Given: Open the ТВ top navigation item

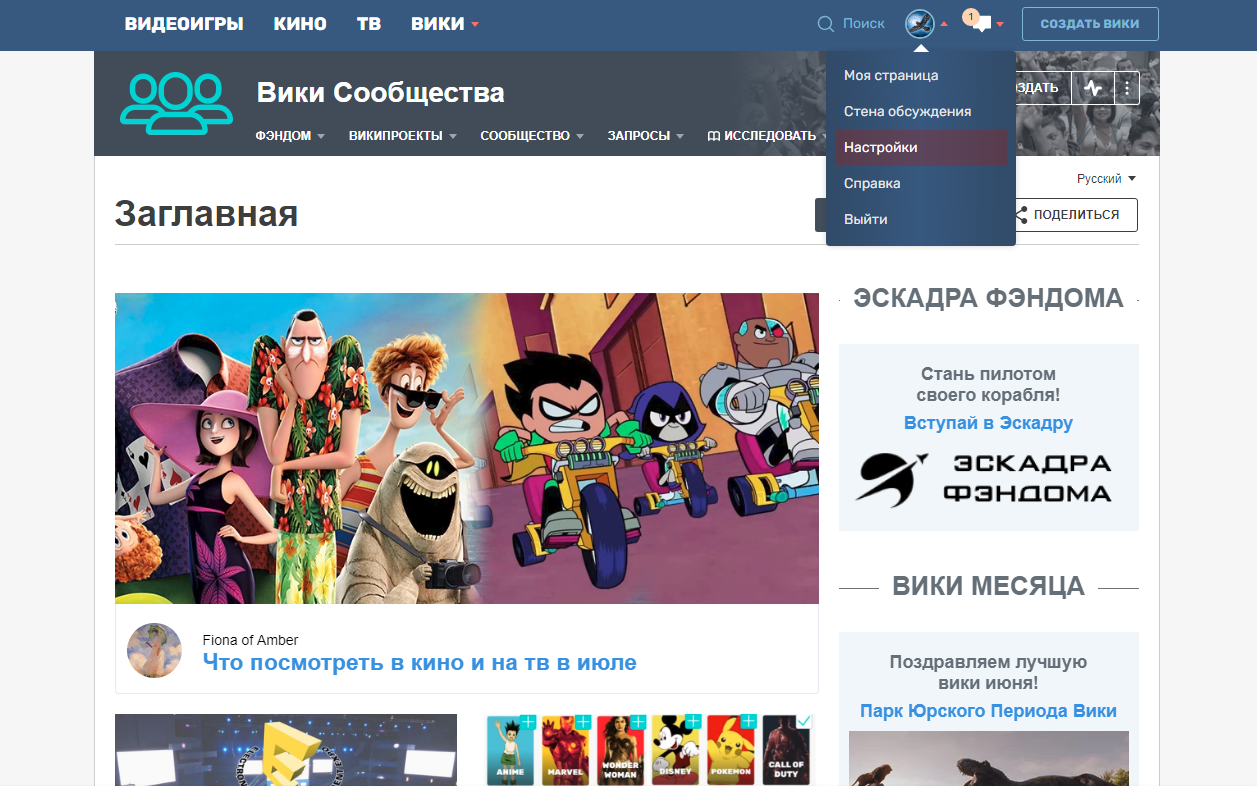Looking at the screenshot, I should pyautogui.click(x=369, y=24).
